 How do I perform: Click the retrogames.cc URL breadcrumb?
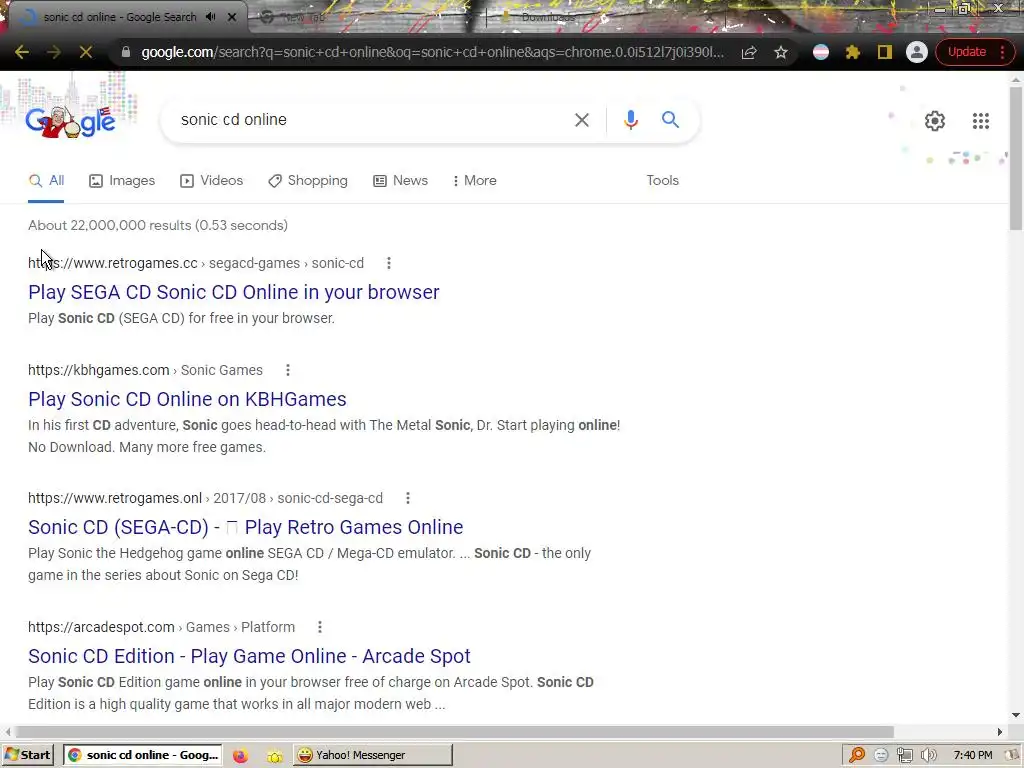pyautogui.click(x=196, y=263)
